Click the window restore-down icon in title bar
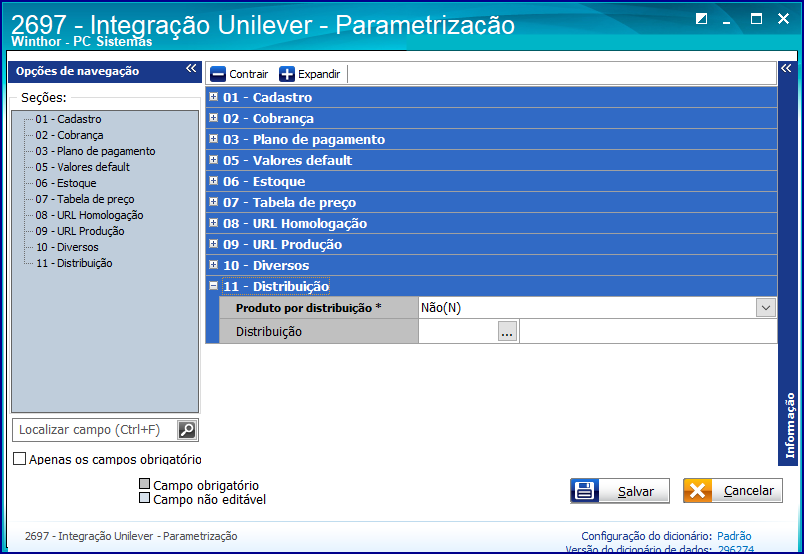 701,19
